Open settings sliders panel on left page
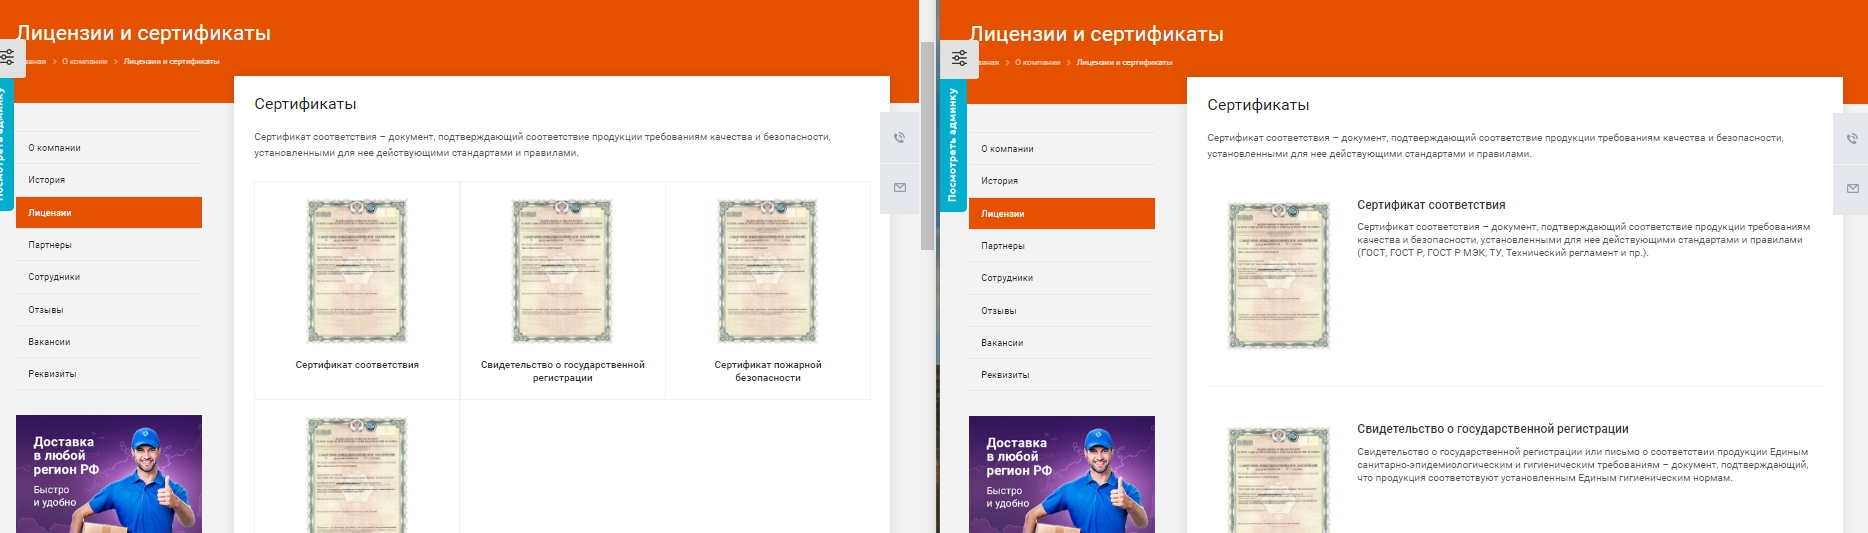1868x533 pixels. coord(9,58)
